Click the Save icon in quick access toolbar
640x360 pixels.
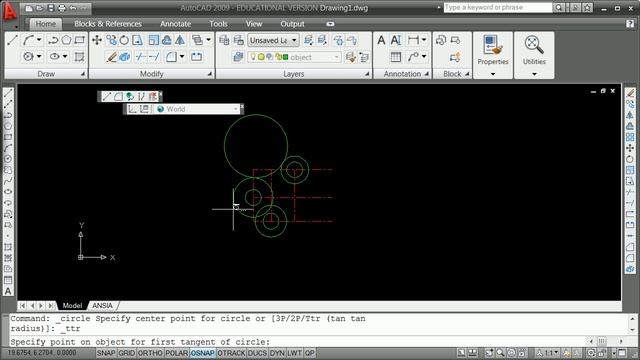[51, 8]
